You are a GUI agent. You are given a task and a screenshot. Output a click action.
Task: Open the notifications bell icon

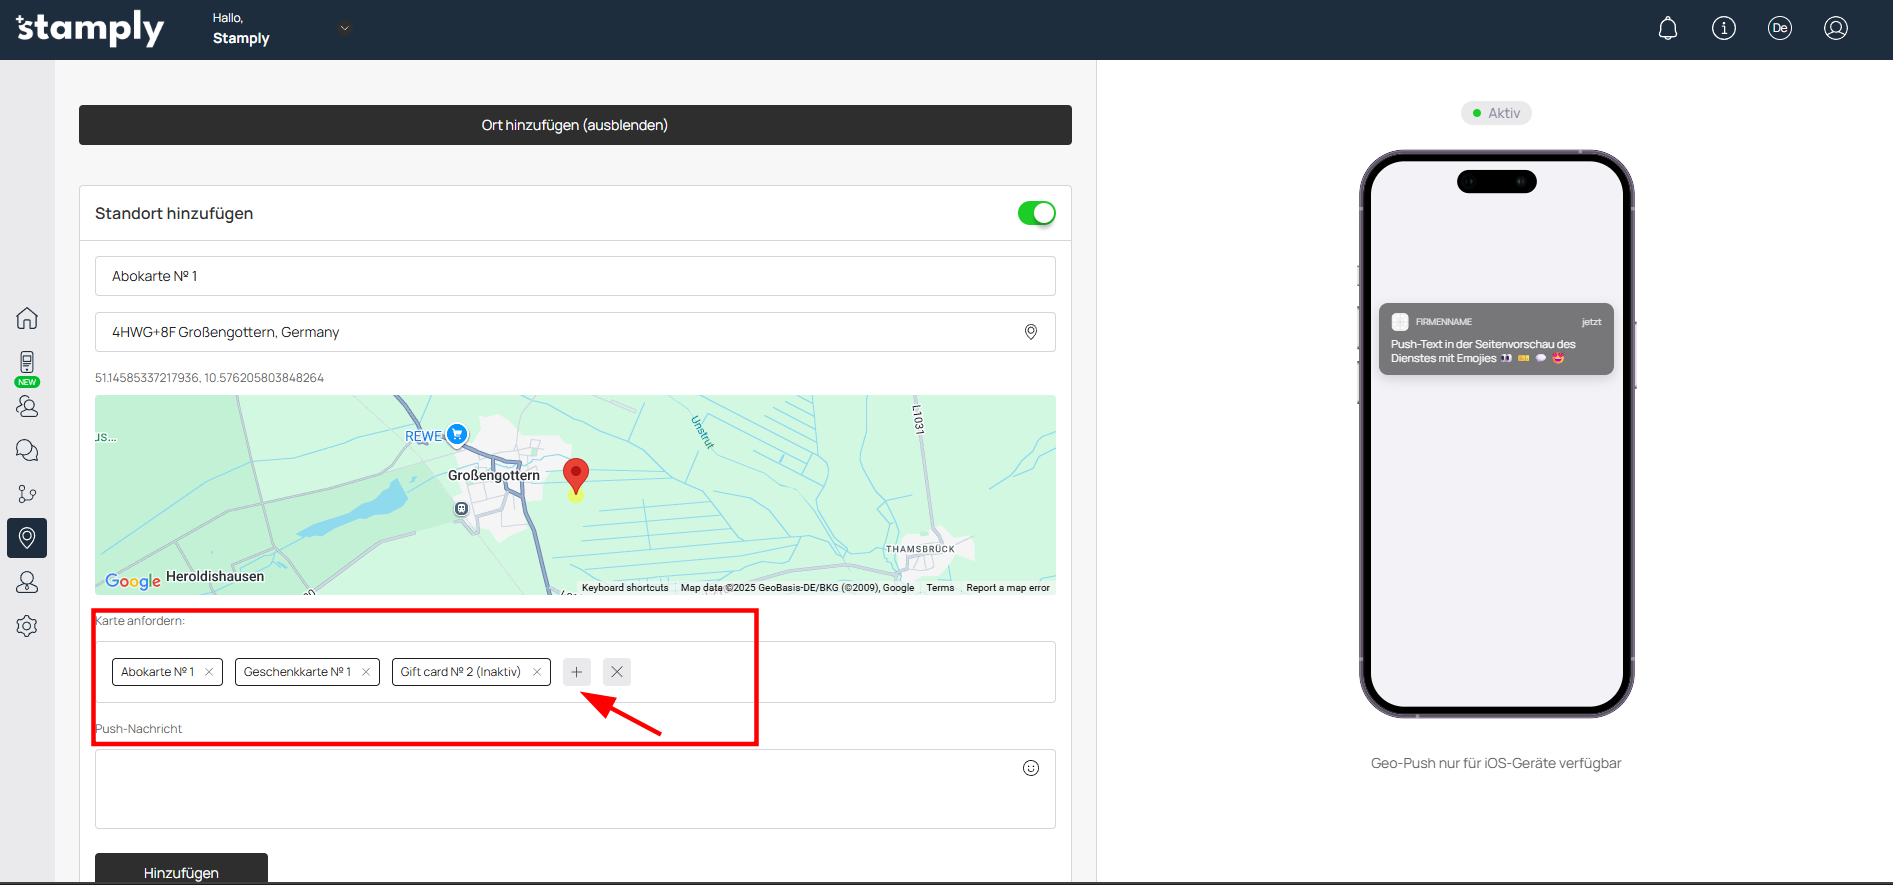coord(1667,29)
